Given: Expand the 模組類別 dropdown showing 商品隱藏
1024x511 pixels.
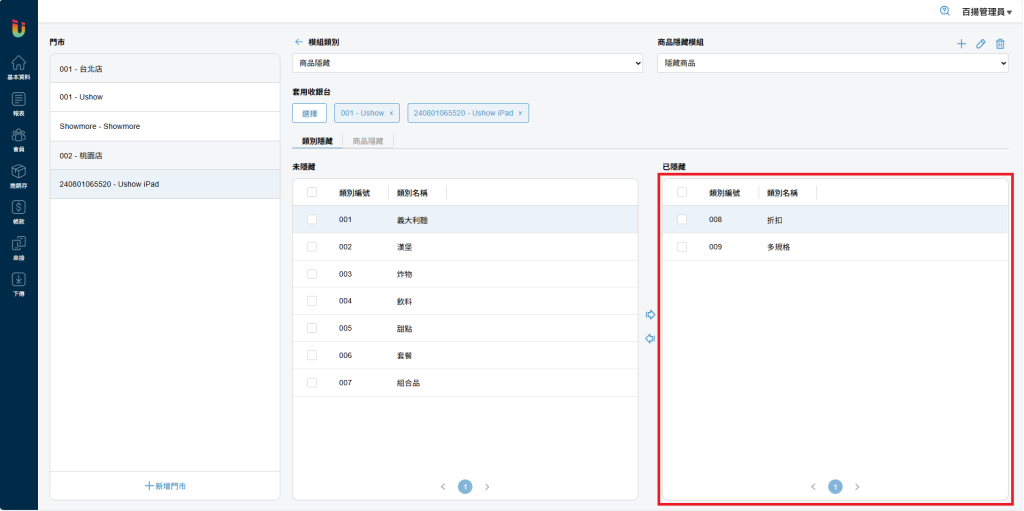Looking at the screenshot, I should point(467,63).
